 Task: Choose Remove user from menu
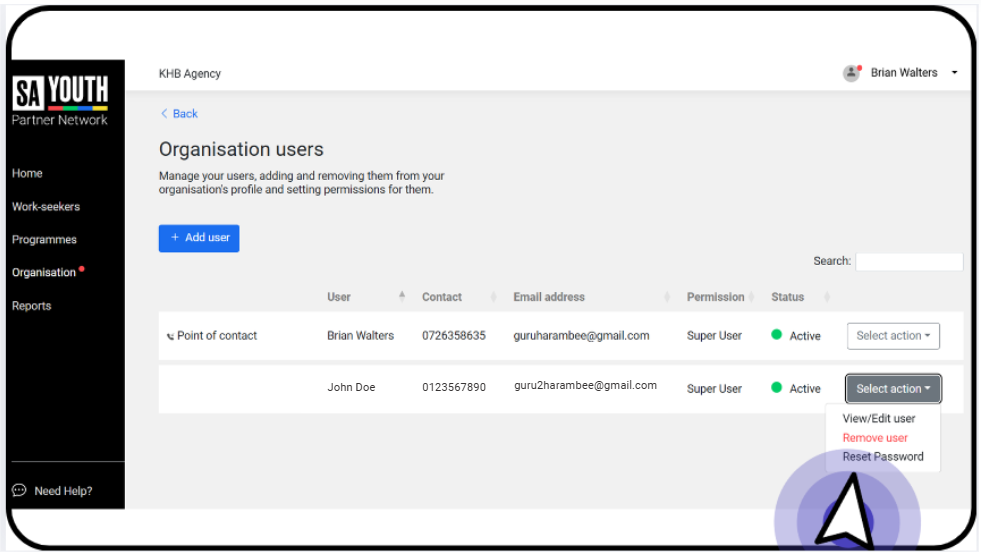click(875, 438)
